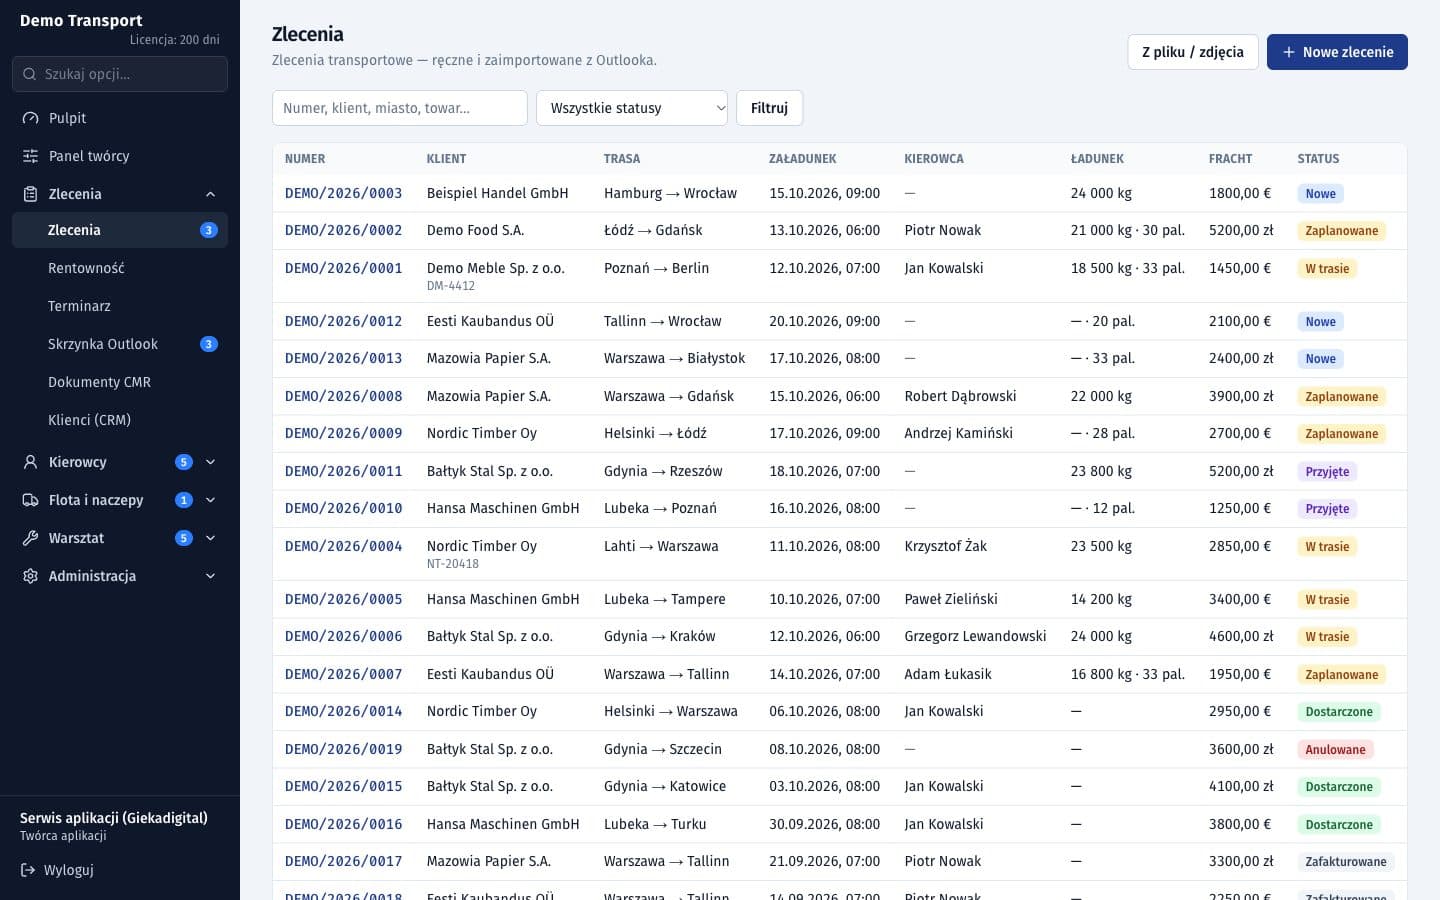
Task: Click the Pulpit gauge icon
Action: tap(30, 118)
